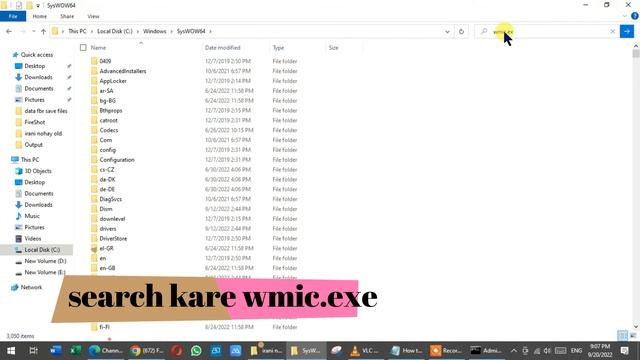The image size is (640, 360).
Task: Open the 'data fbr save files' folder
Action: (46, 111)
